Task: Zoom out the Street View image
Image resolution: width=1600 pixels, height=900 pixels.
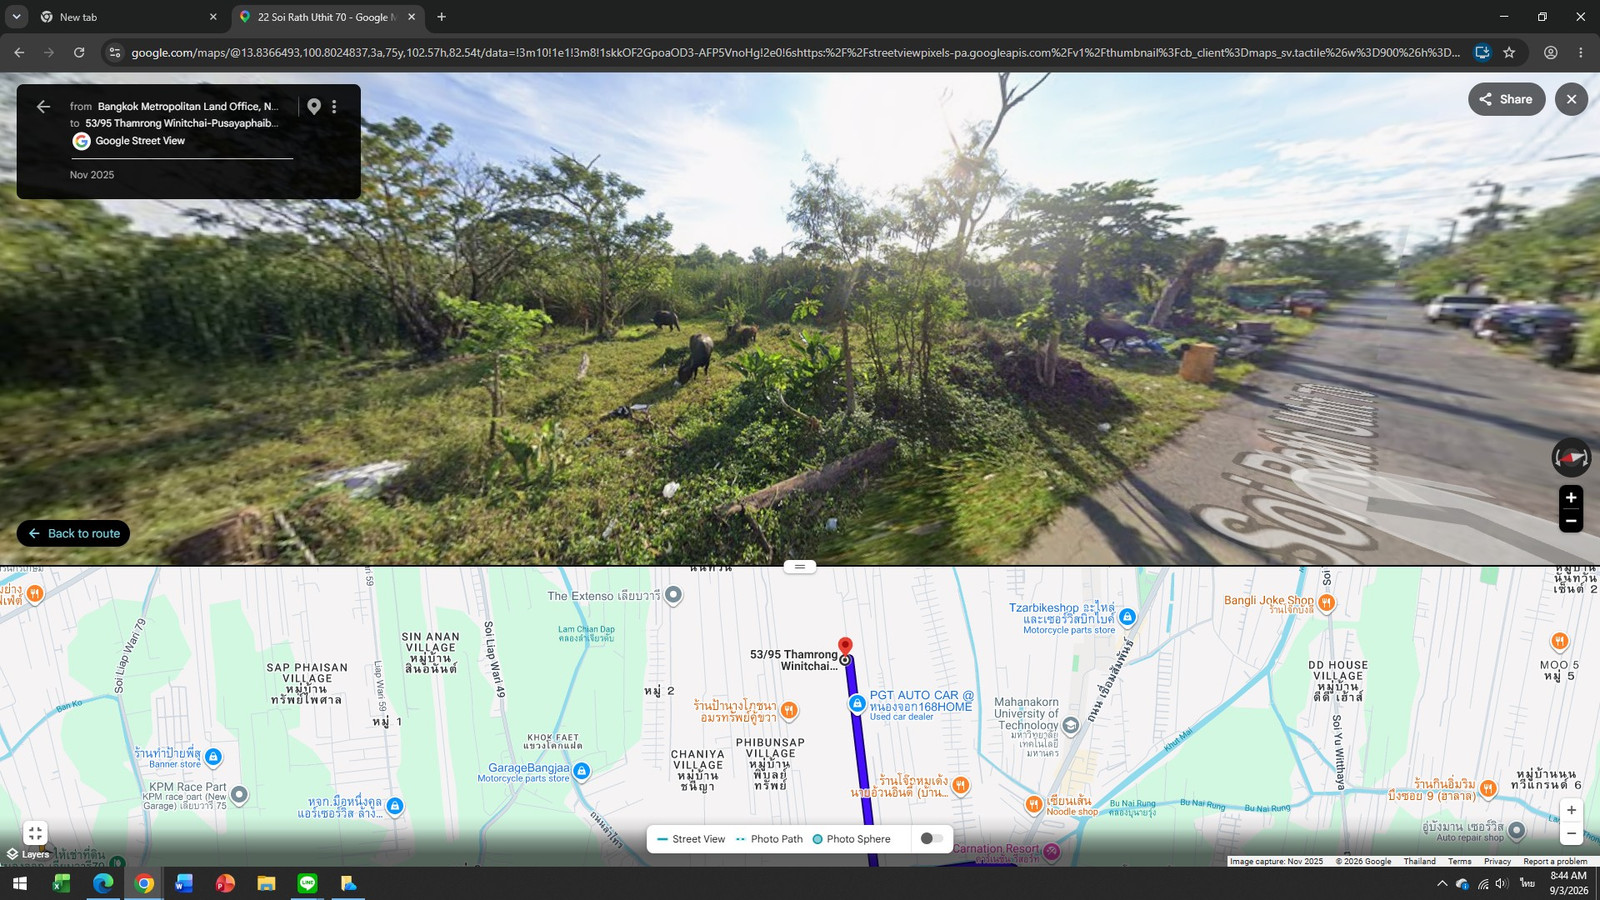Action: [x=1571, y=521]
